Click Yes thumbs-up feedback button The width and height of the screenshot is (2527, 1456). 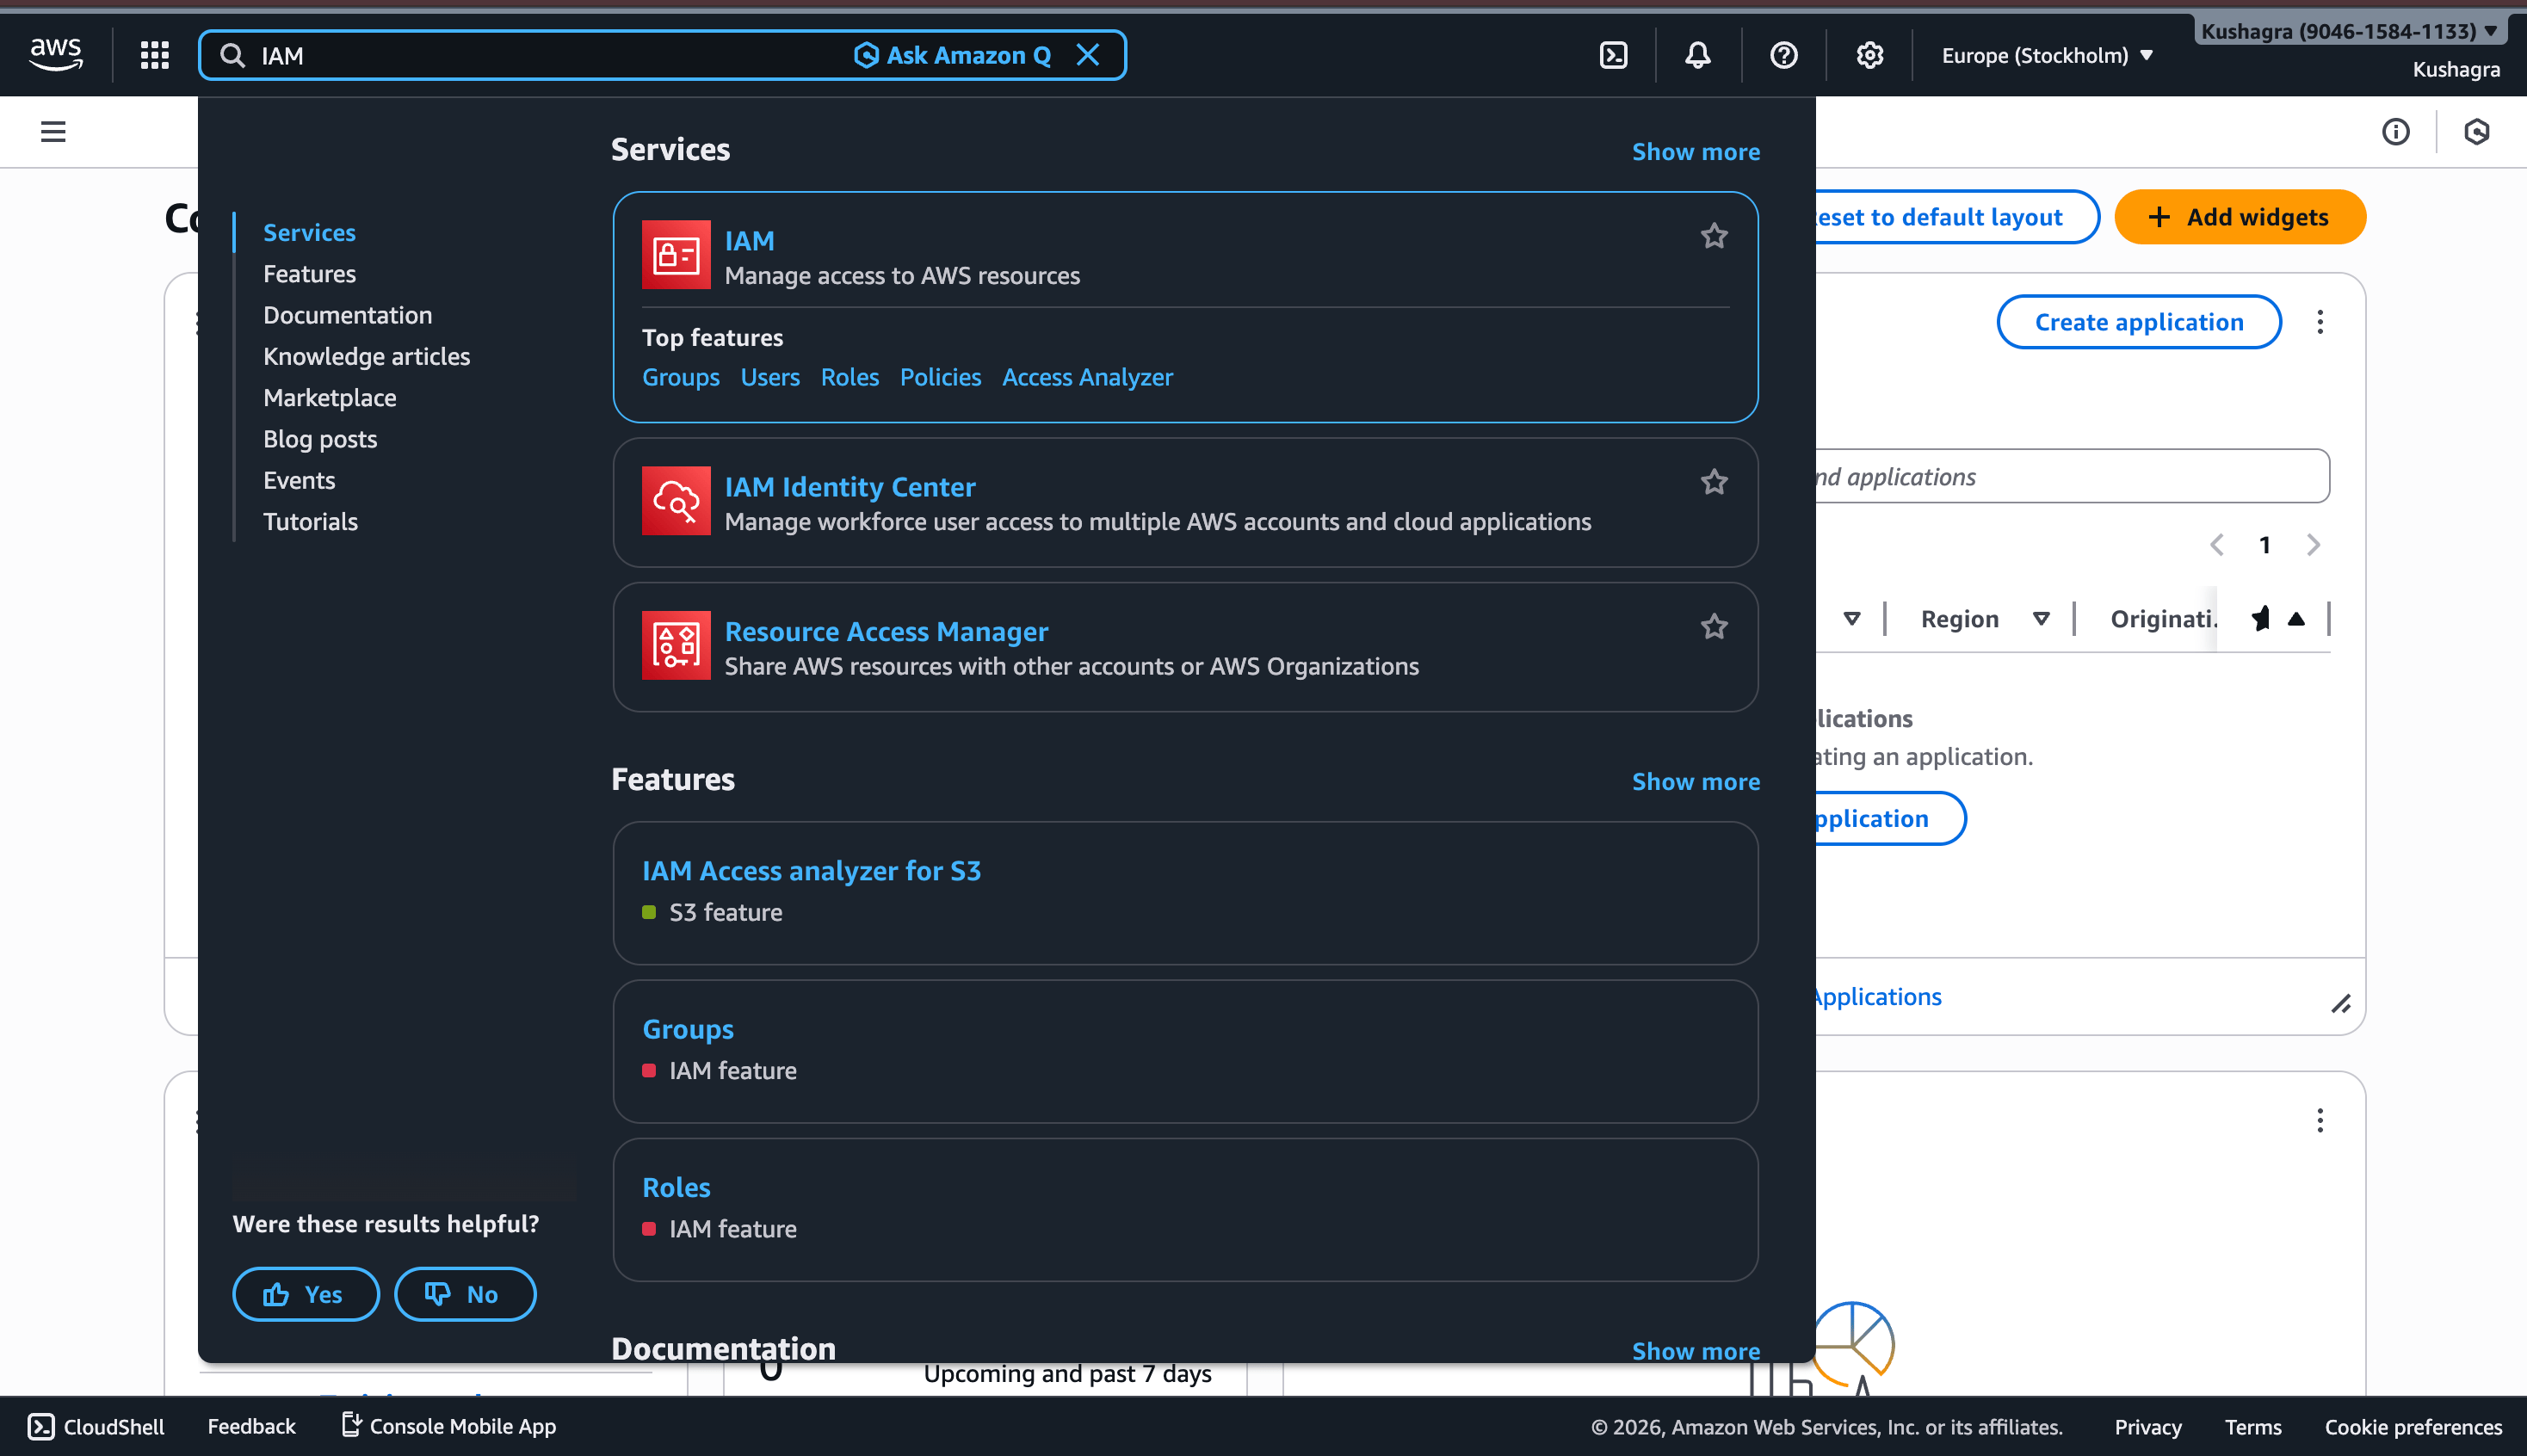coord(306,1294)
